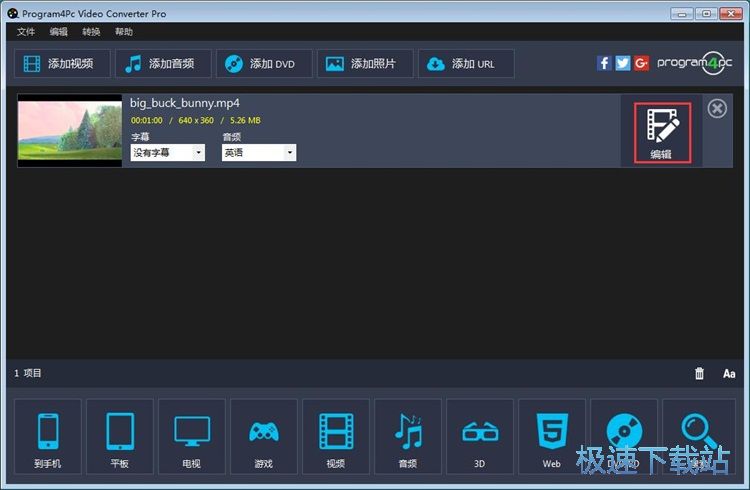The width and height of the screenshot is (750, 490).
Task: Choose the 电视 TV output category
Action: pyautogui.click(x=192, y=437)
